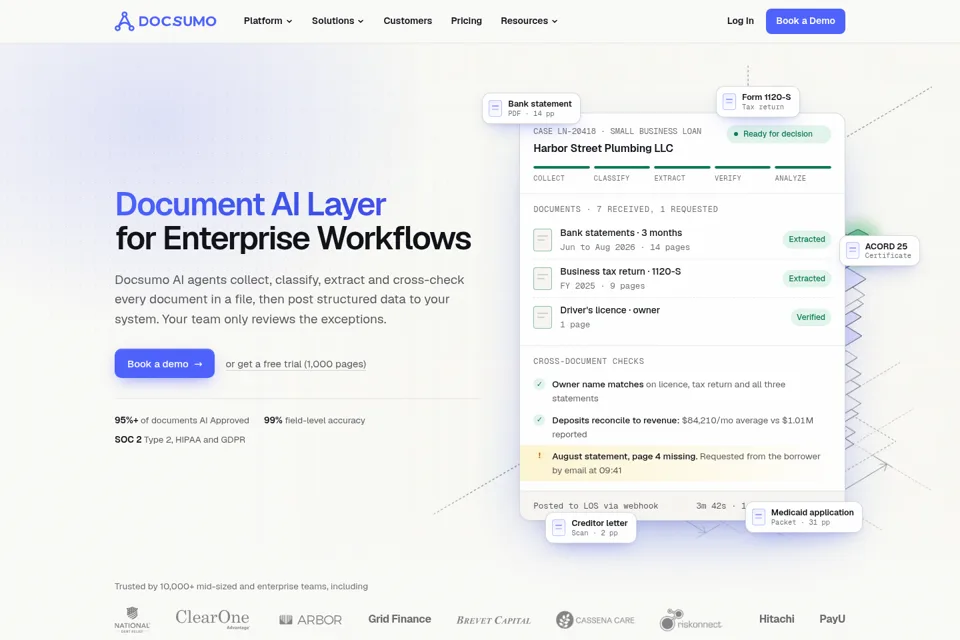Click the PayU logo
Image resolution: width=960 pixels, height=640 pixels.
[832, 619]
